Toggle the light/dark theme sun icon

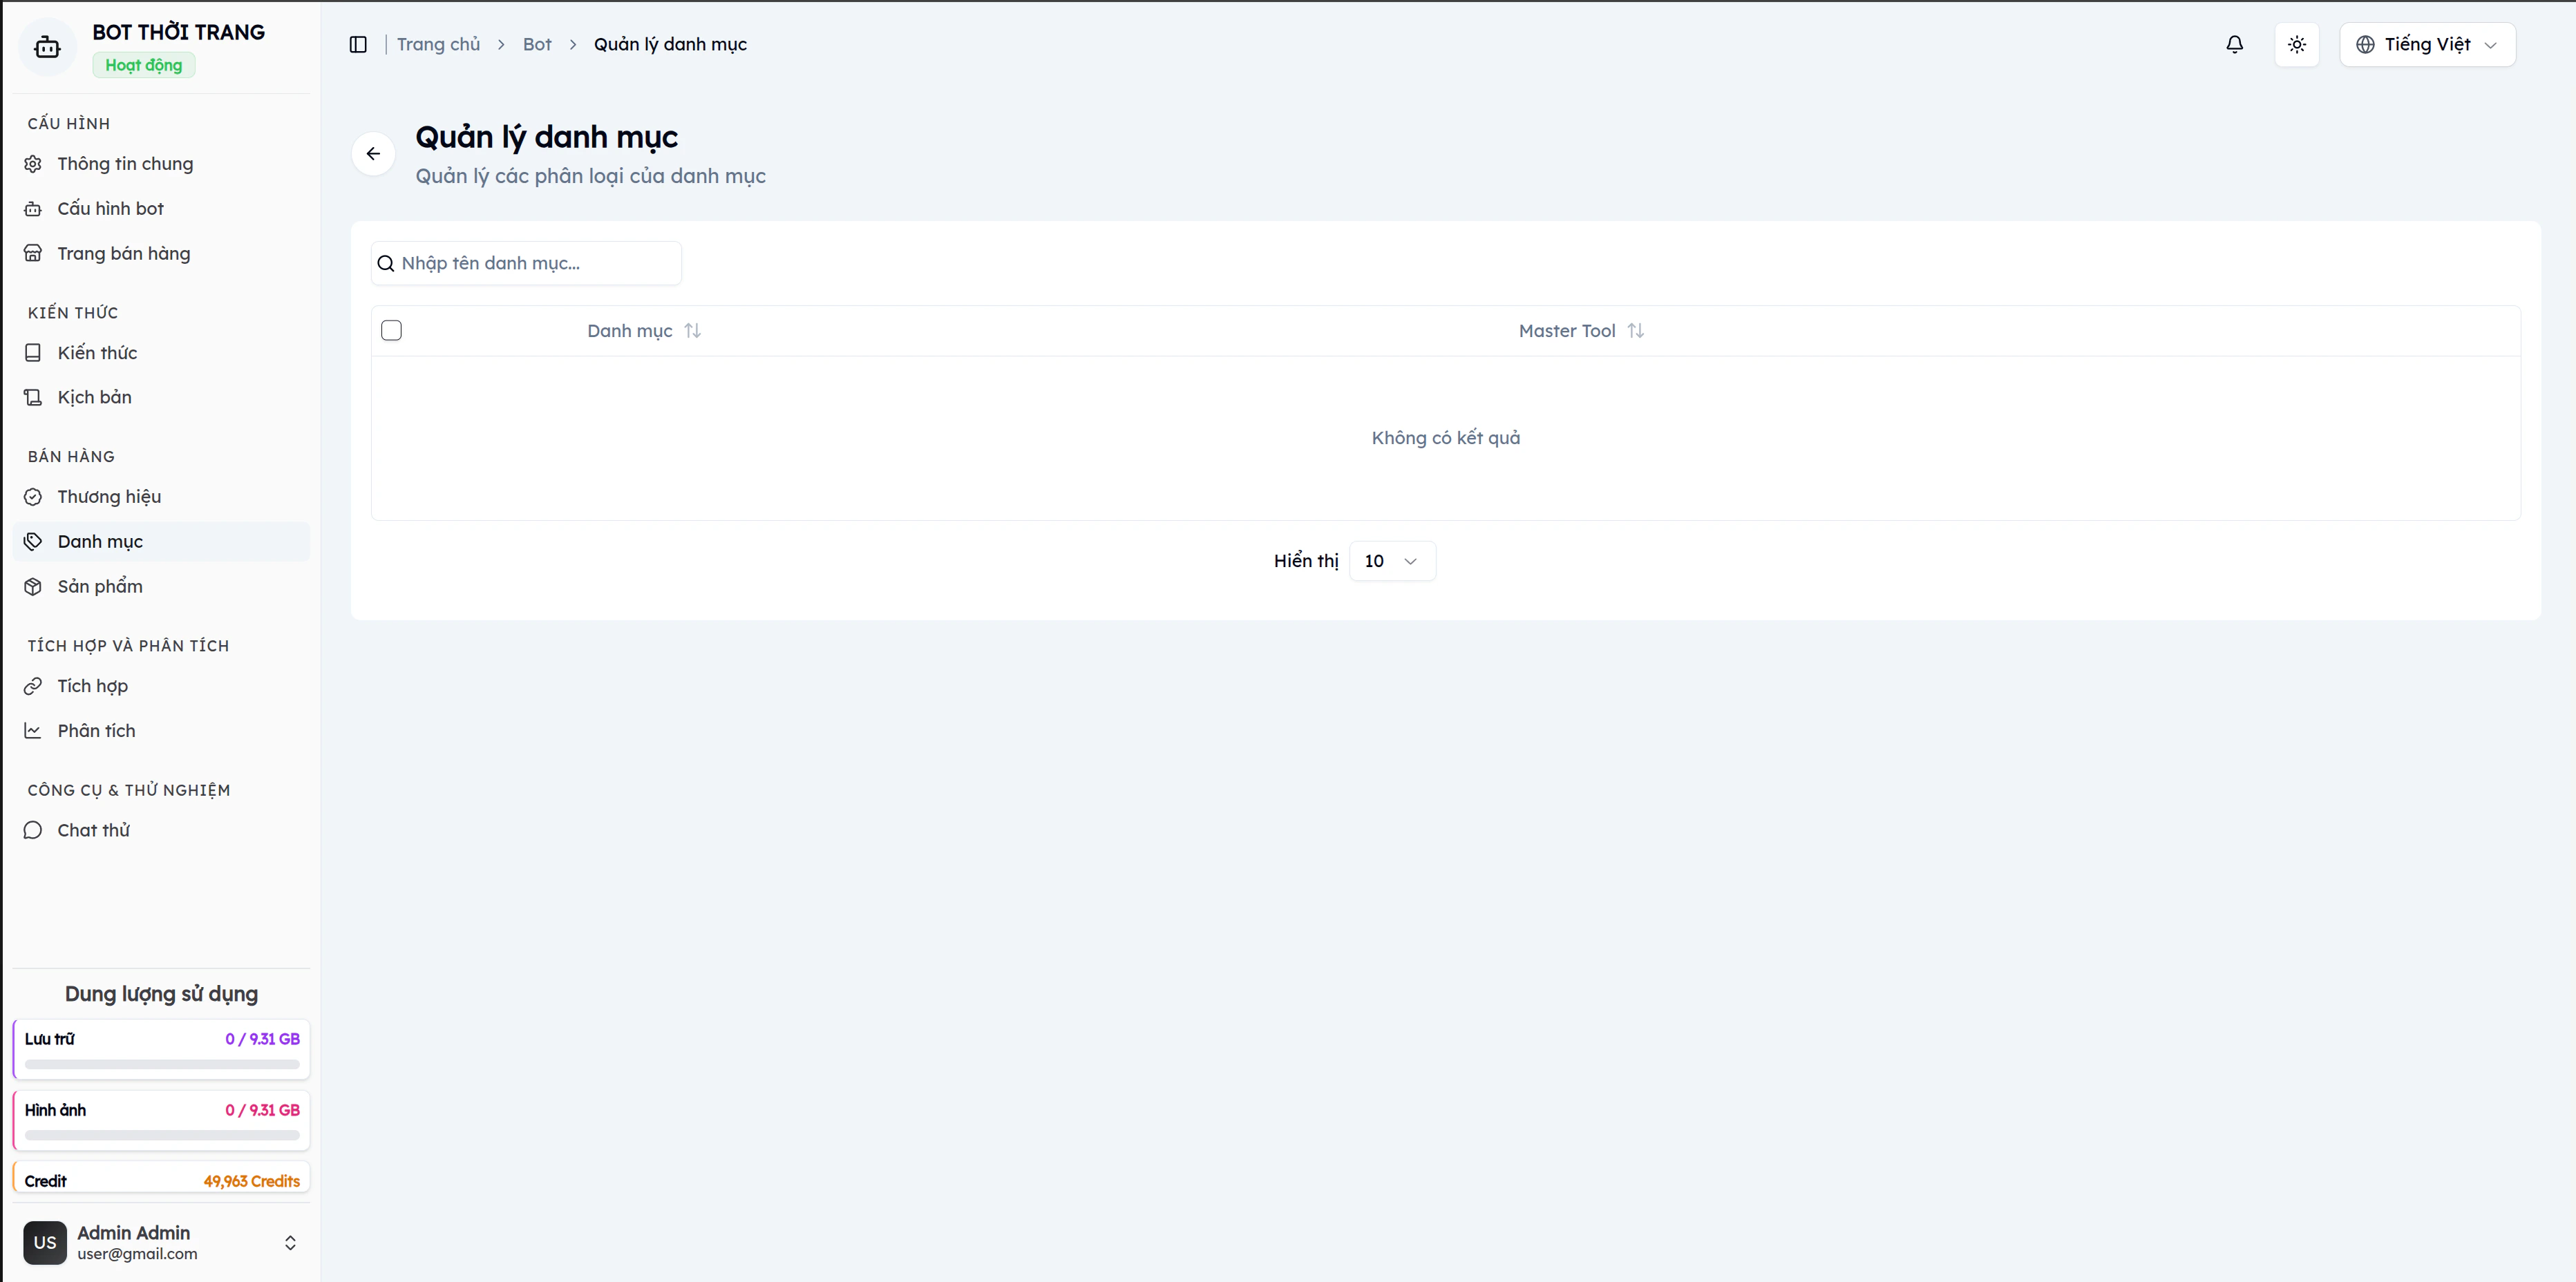(2296, 44)
